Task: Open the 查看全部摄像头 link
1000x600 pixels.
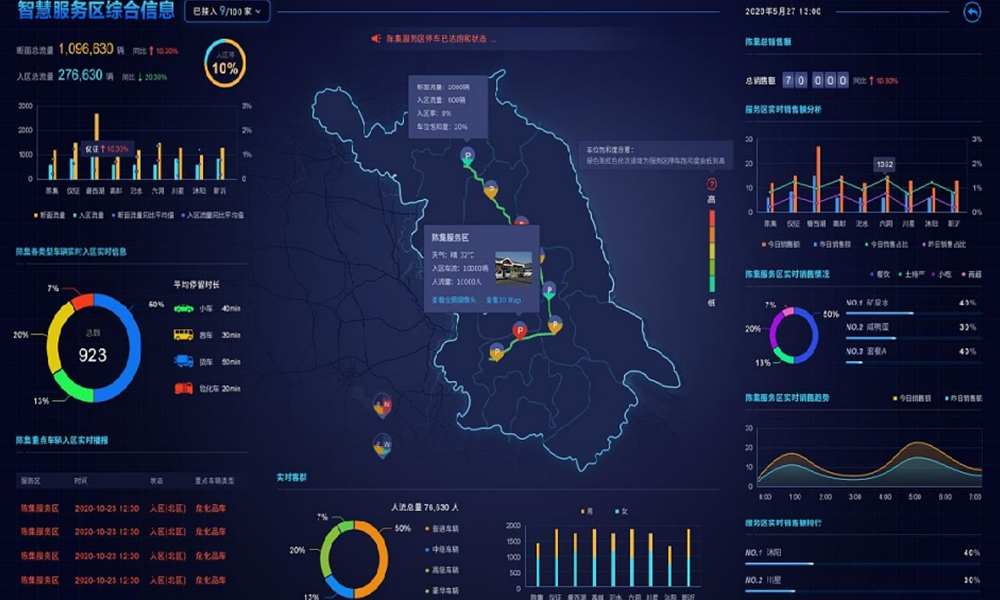Action: point(453,300)
